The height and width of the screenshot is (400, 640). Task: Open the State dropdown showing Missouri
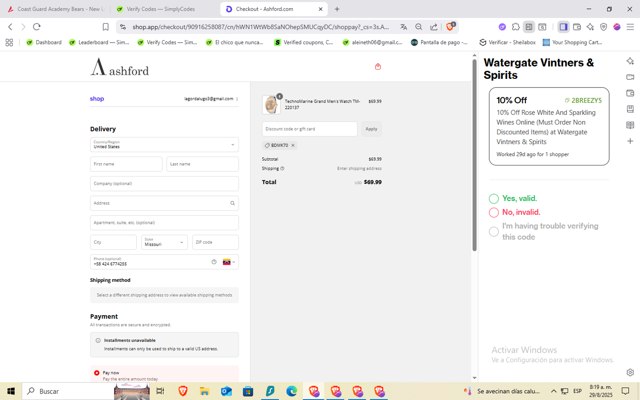click(164, 242)
